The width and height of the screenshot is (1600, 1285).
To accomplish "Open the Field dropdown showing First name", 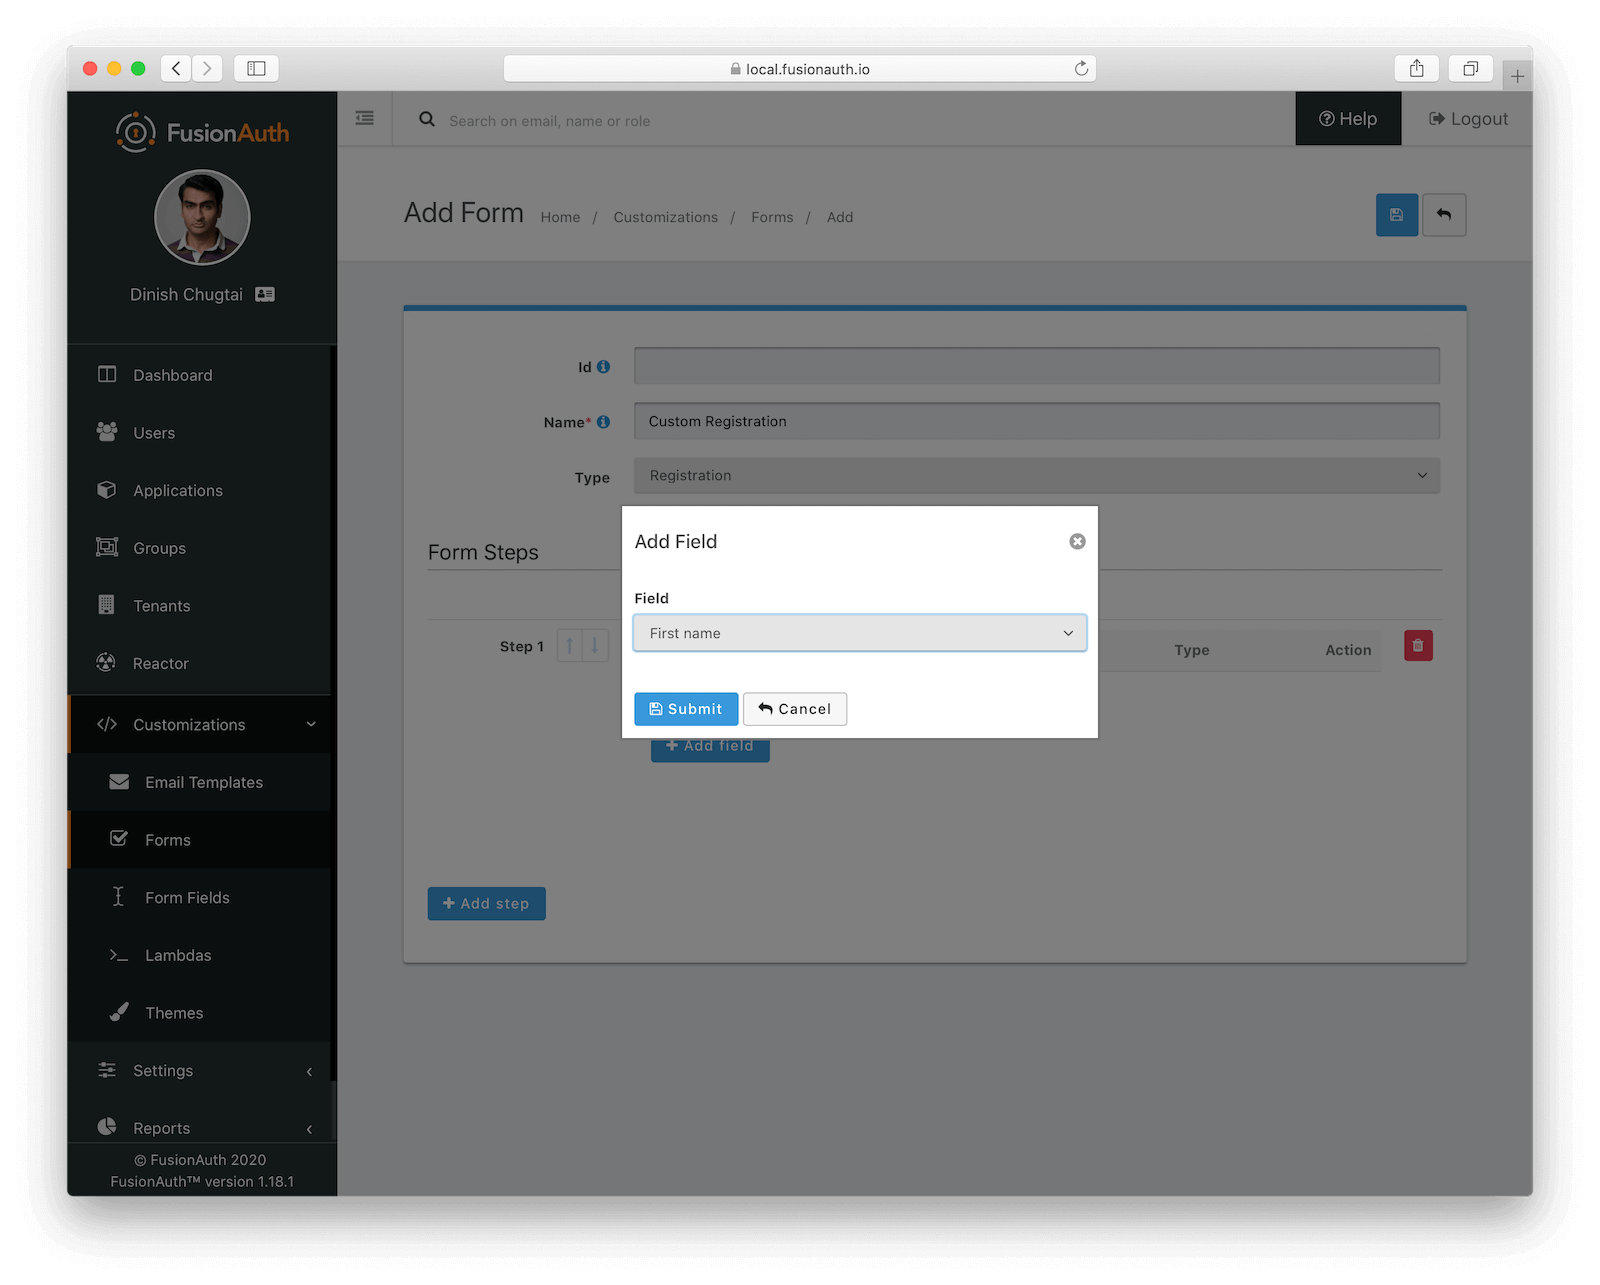I will pos(860,633).
